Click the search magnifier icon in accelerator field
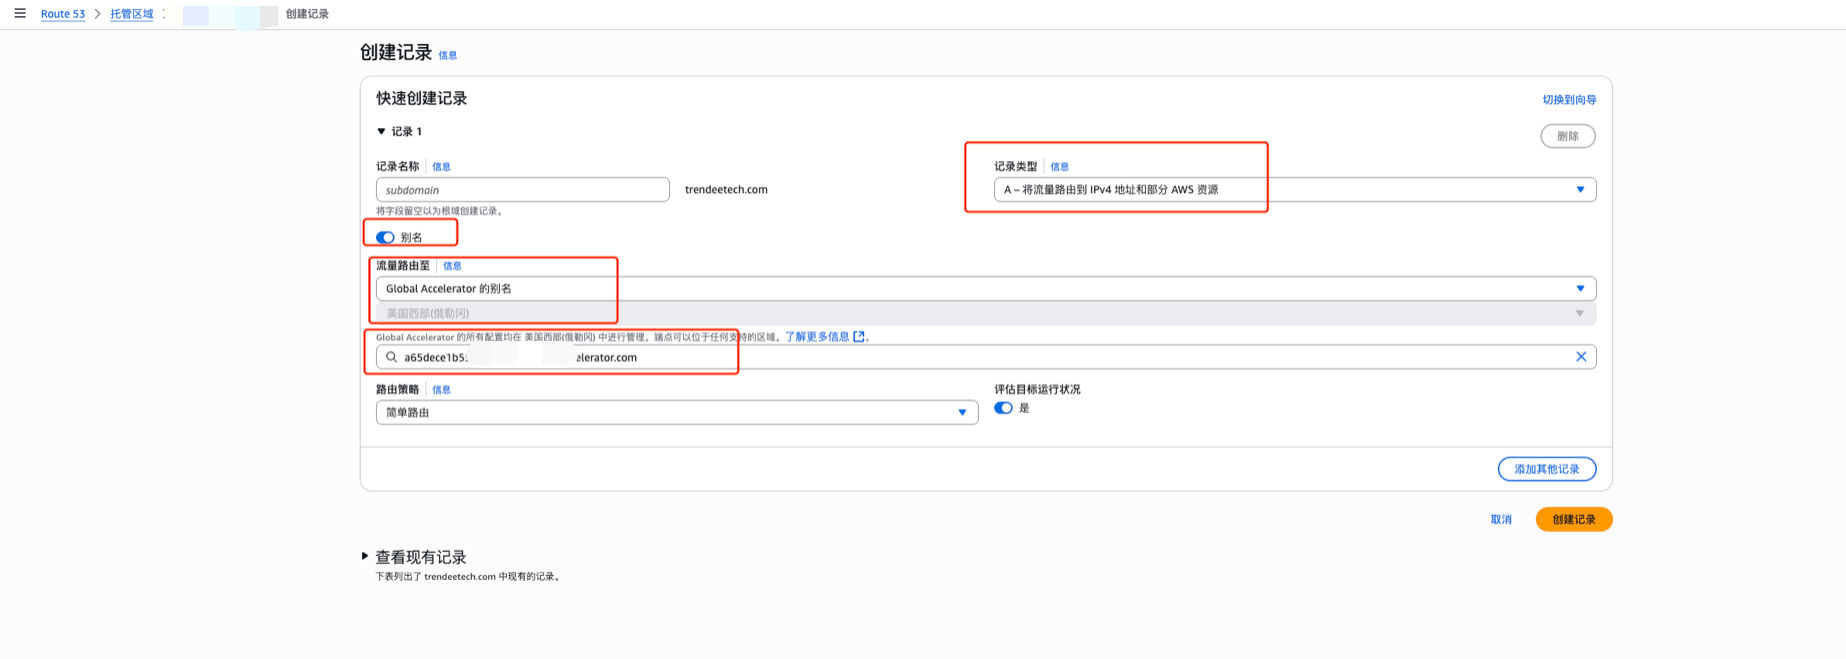Image resolution: width=1846 pixels, height=659 pixels. click(x=391, y=357)
